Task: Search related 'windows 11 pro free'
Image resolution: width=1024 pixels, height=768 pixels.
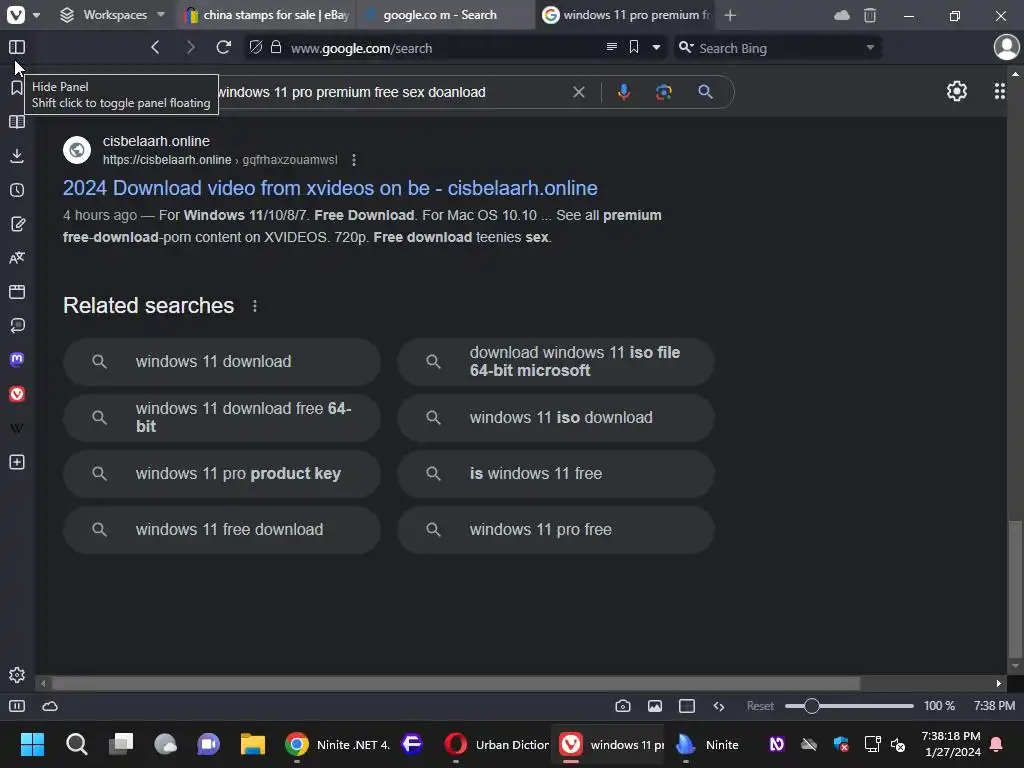Action: coord(556,530)
